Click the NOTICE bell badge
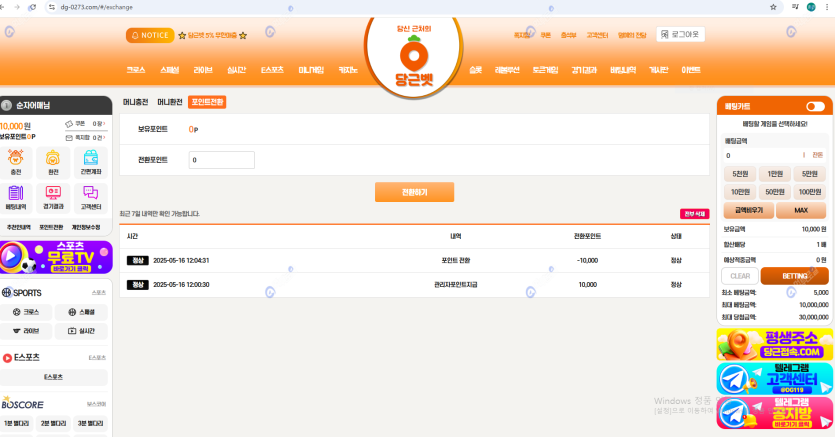 (x=148, y=35)
